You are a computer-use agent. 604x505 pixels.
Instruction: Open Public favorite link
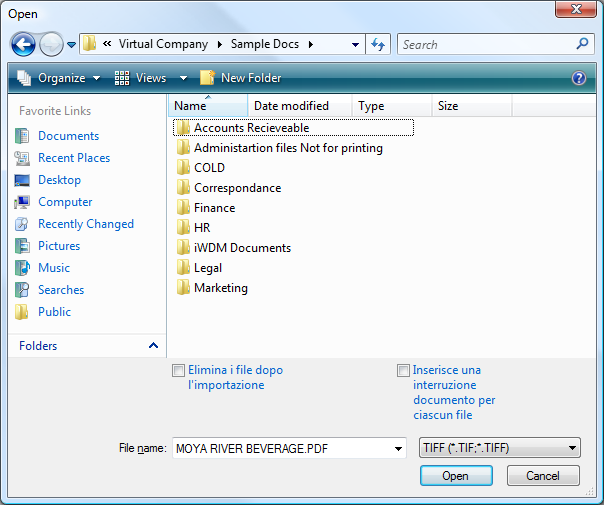[x=54, y=312]
